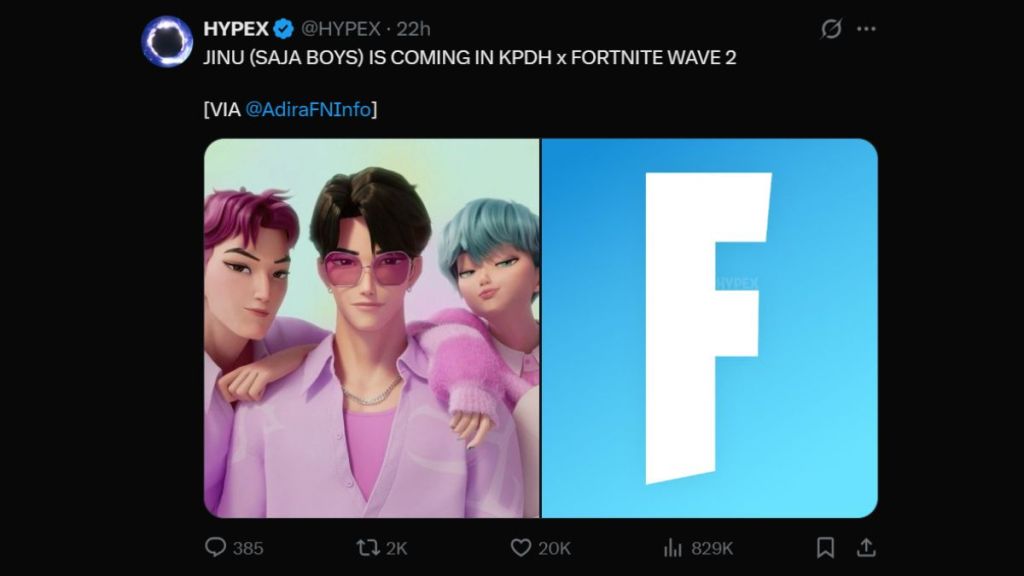1024x576 pixels.
Task: Click the HYPEX display name
Action: coord(238,29)
